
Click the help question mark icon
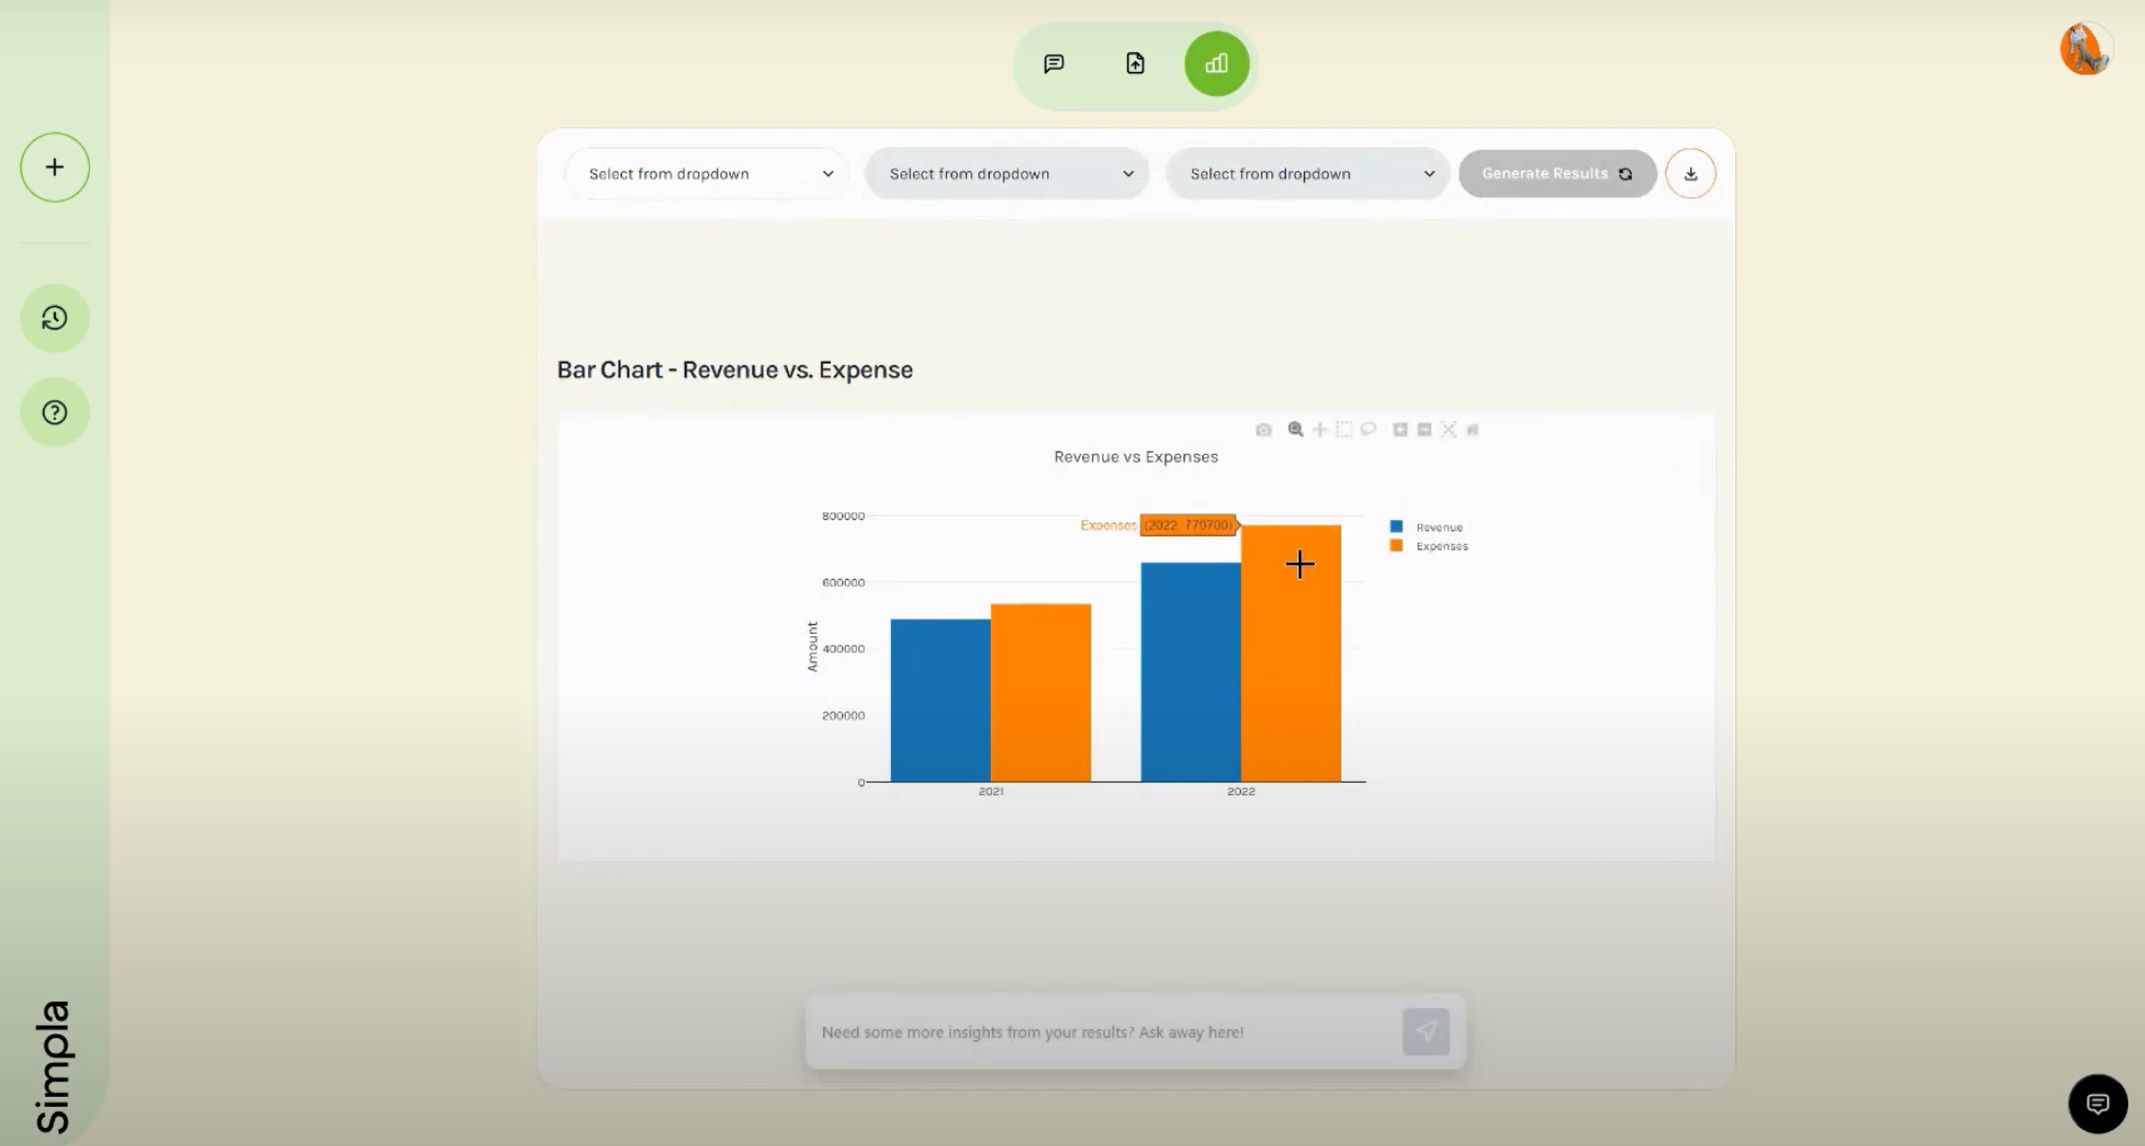click(54, 411)
